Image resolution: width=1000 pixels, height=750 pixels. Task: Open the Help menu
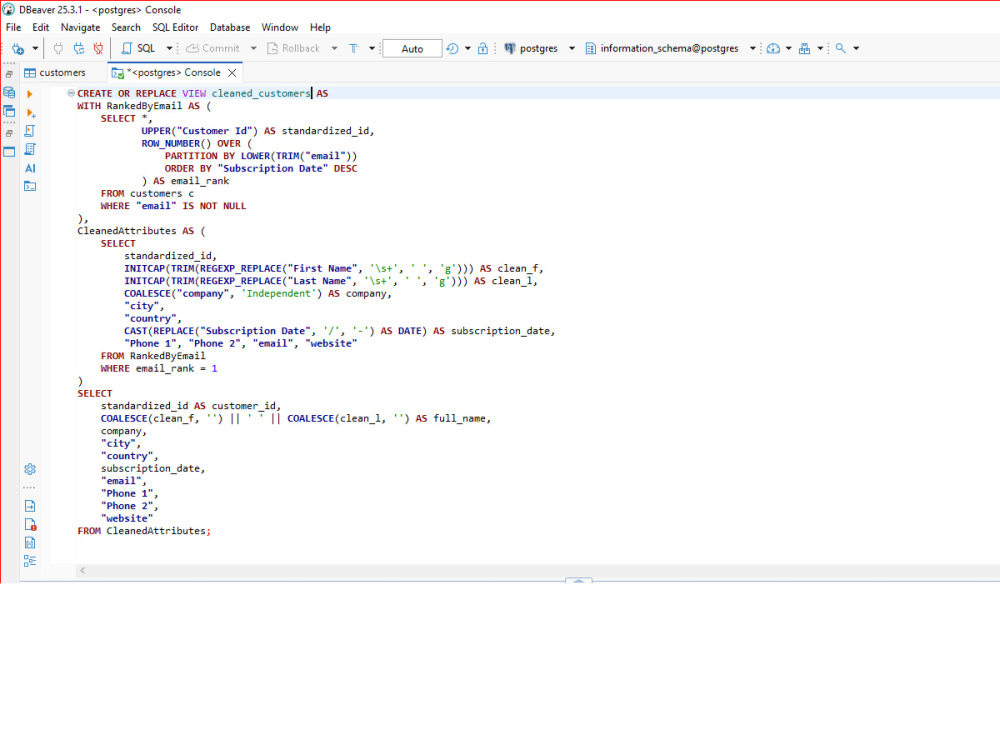(x=320, y=27)
